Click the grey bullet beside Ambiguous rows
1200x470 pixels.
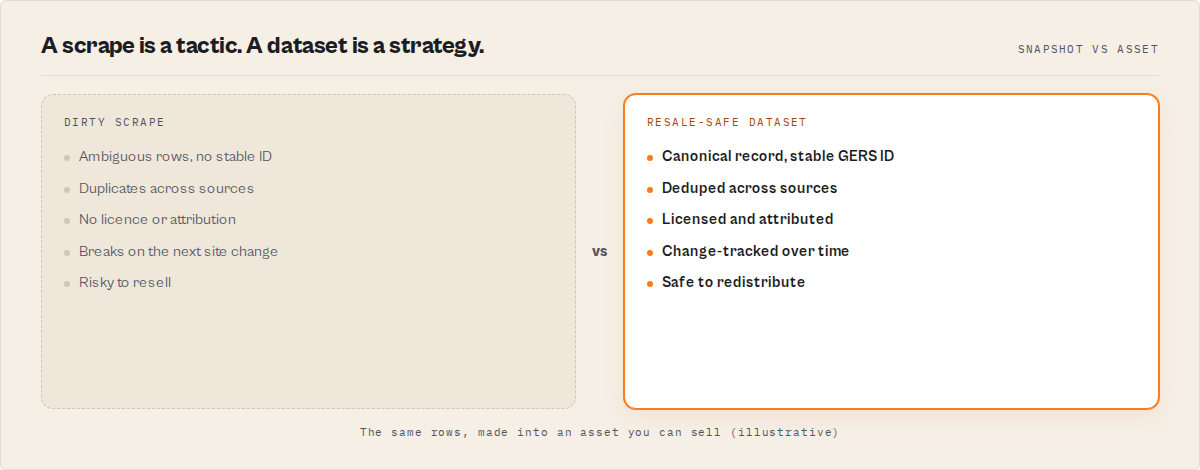point(67,158)
